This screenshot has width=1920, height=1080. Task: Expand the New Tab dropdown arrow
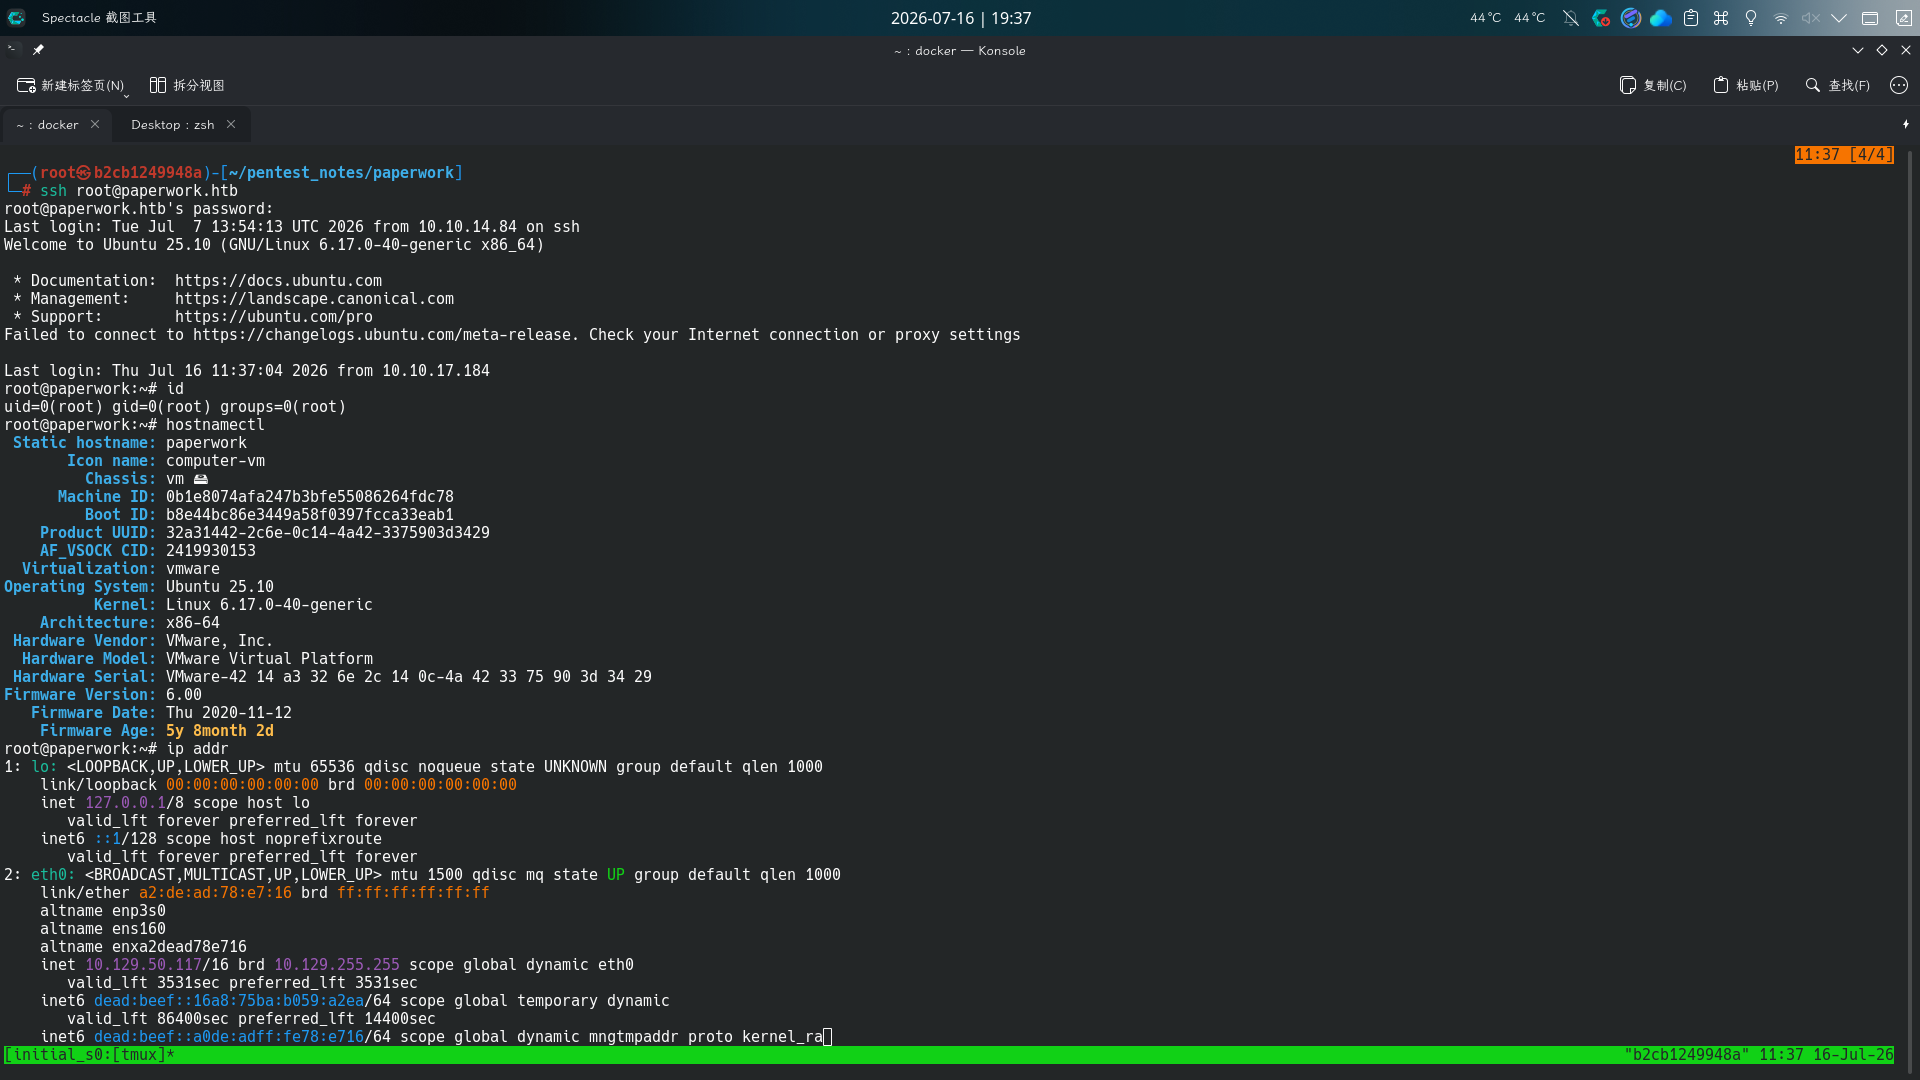[126, 95]
